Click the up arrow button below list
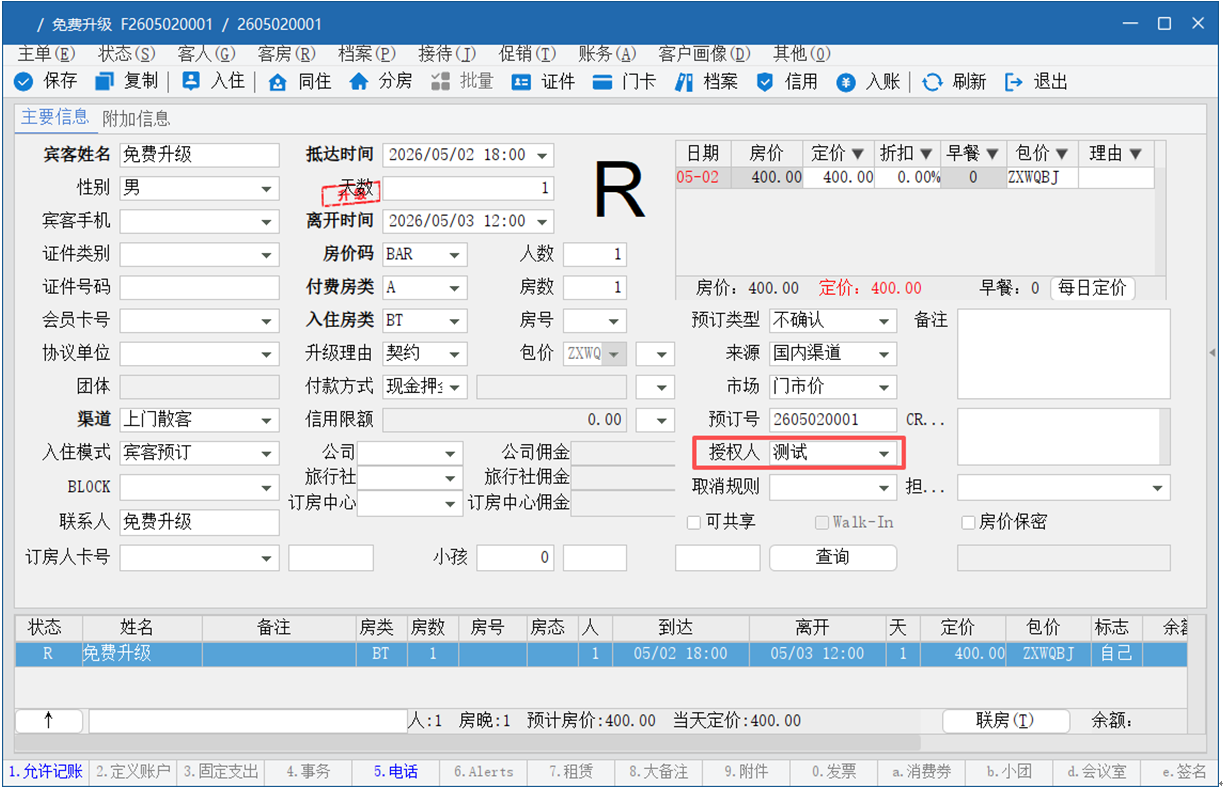 pos(49,720)
